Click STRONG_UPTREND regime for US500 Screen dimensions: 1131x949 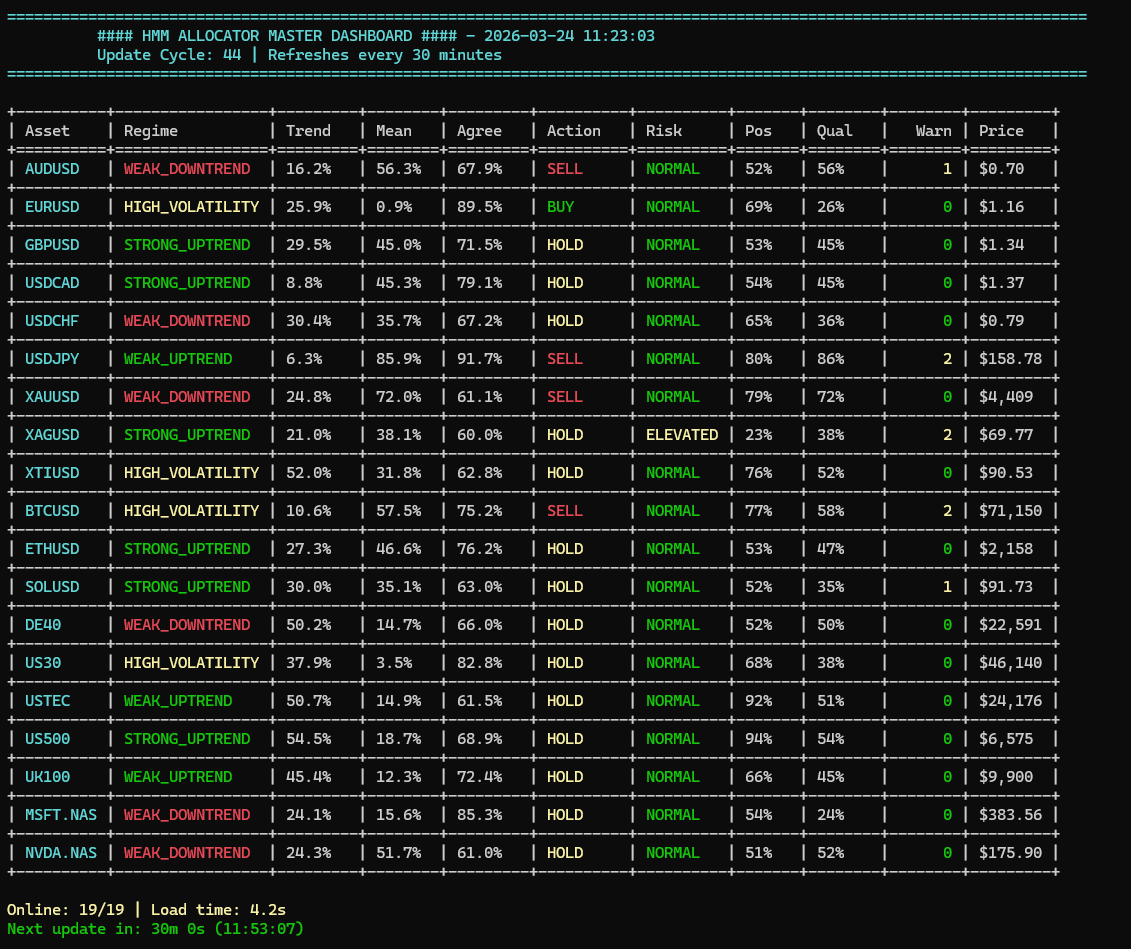point(187,738)
